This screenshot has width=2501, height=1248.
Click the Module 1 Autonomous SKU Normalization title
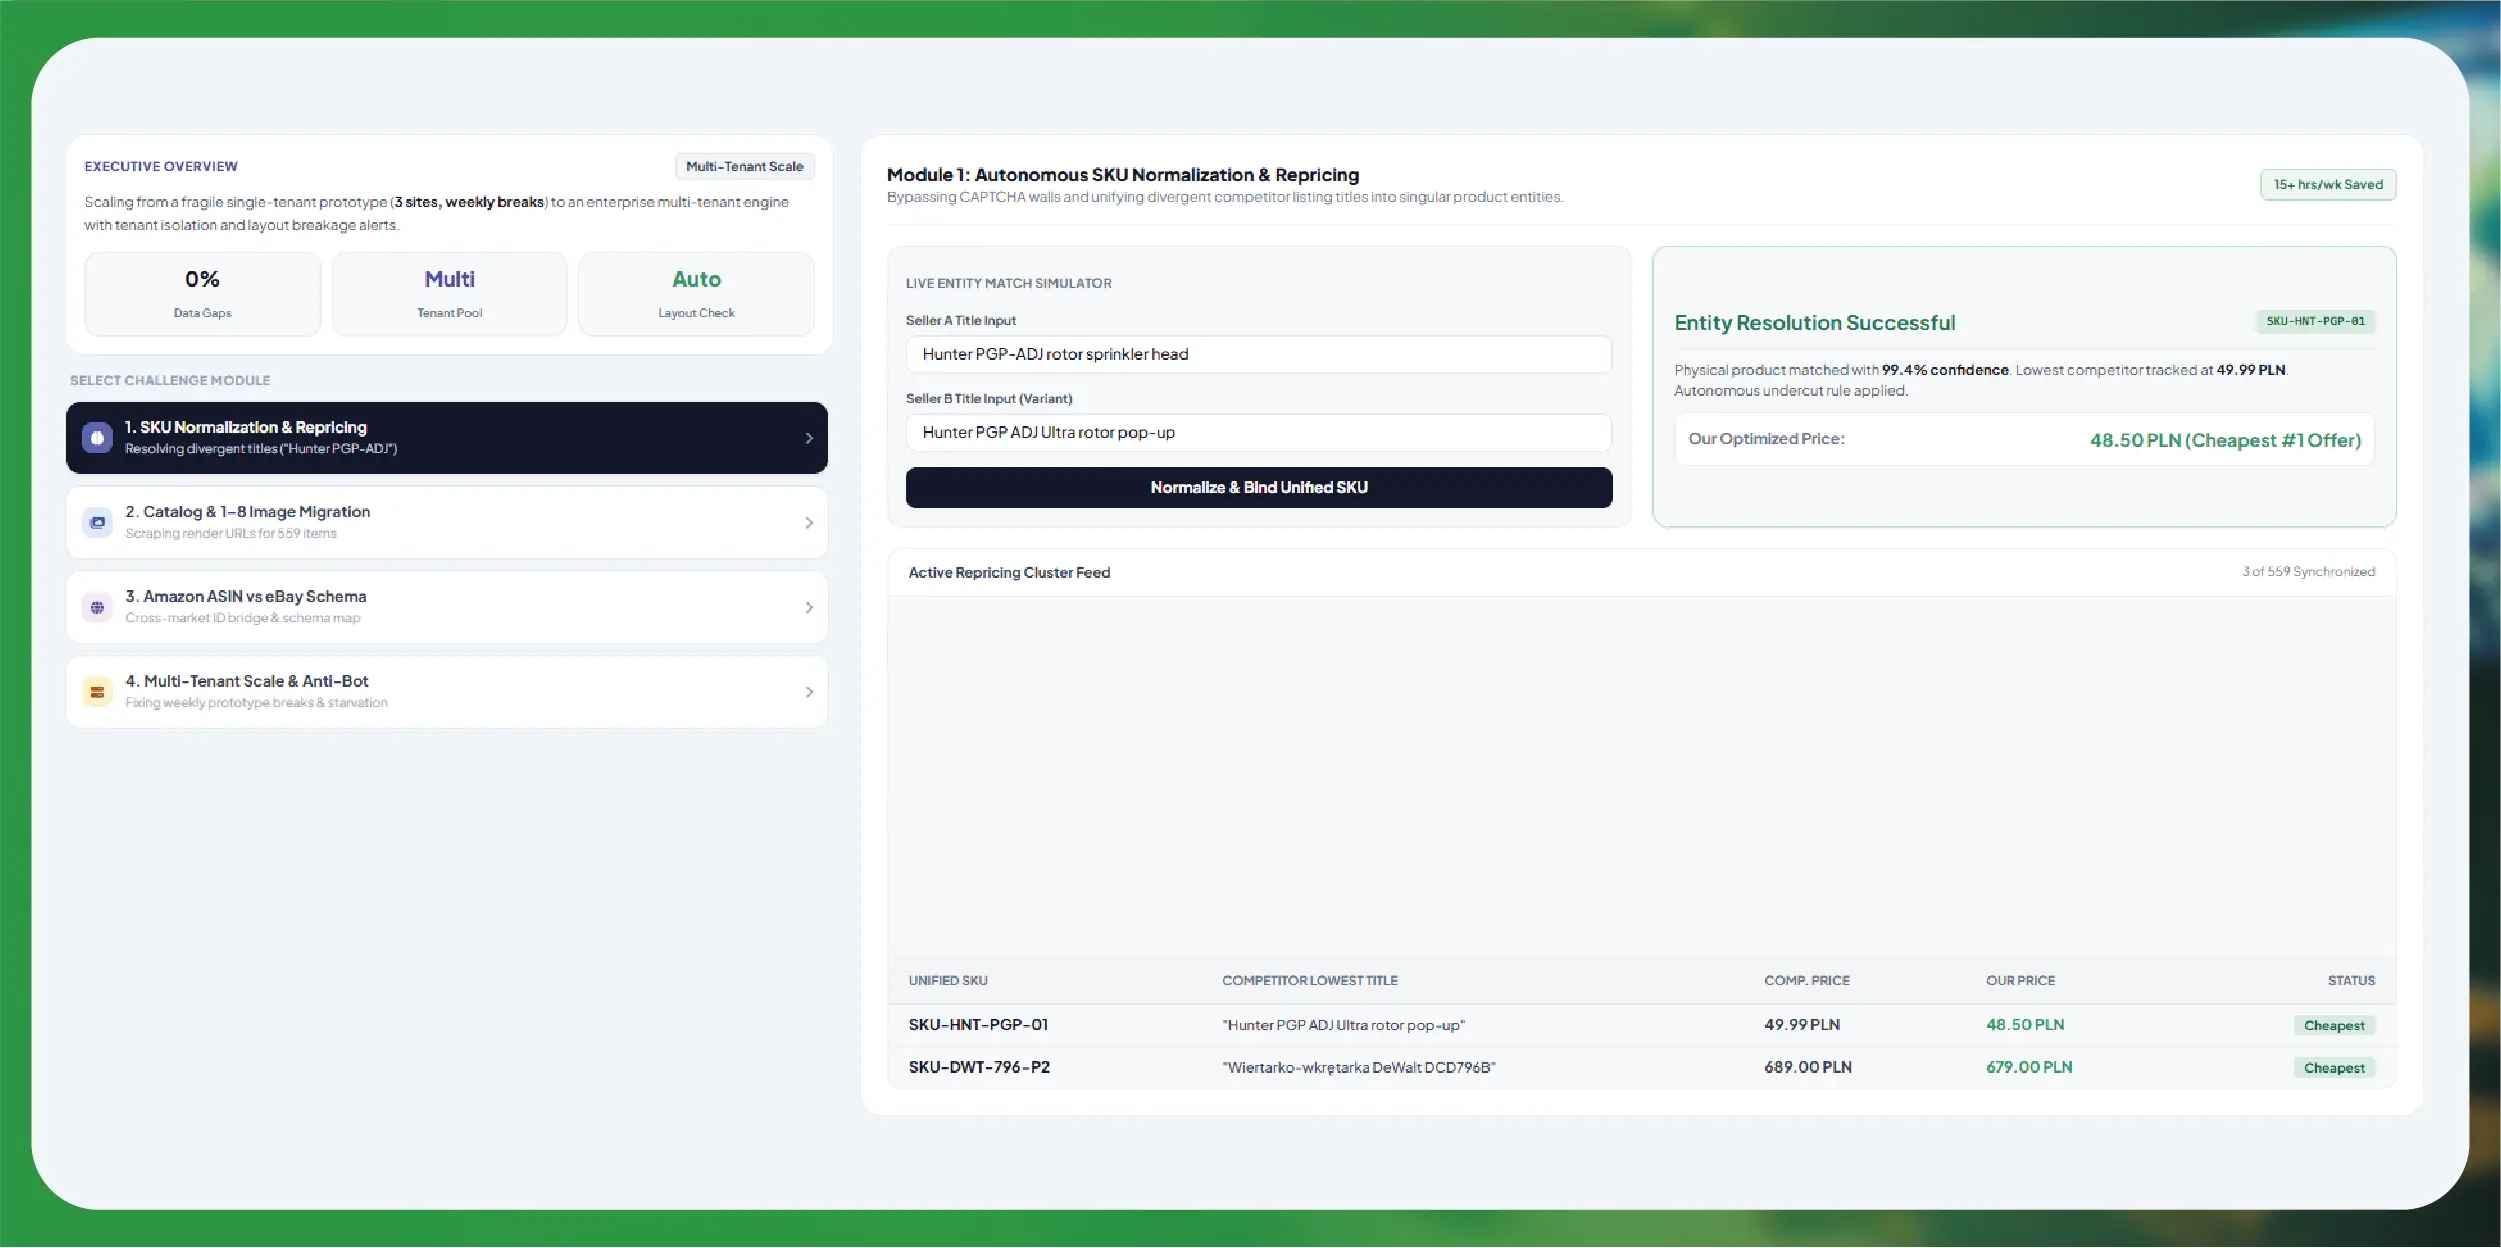1123,175
